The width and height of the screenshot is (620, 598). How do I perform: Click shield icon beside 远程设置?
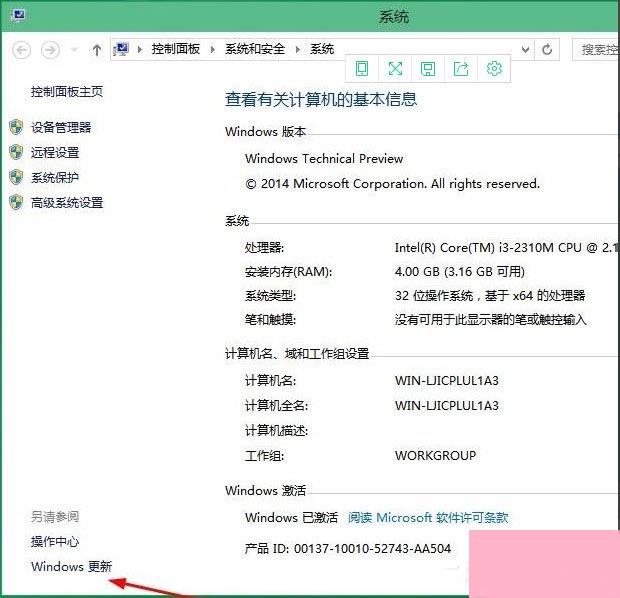(16, 152)
